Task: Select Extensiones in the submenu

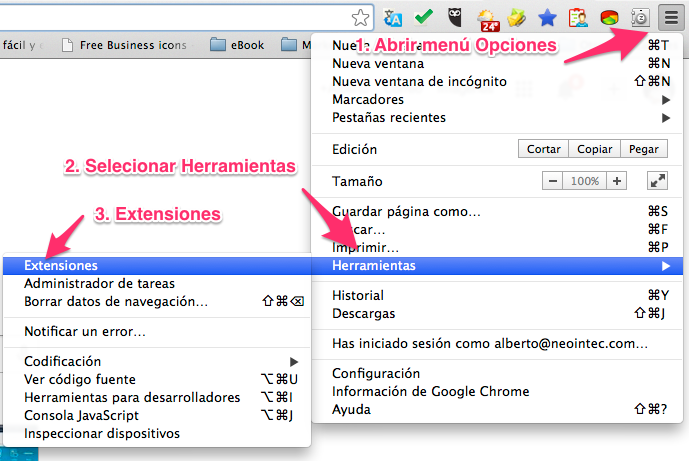Action: (157, 266)
